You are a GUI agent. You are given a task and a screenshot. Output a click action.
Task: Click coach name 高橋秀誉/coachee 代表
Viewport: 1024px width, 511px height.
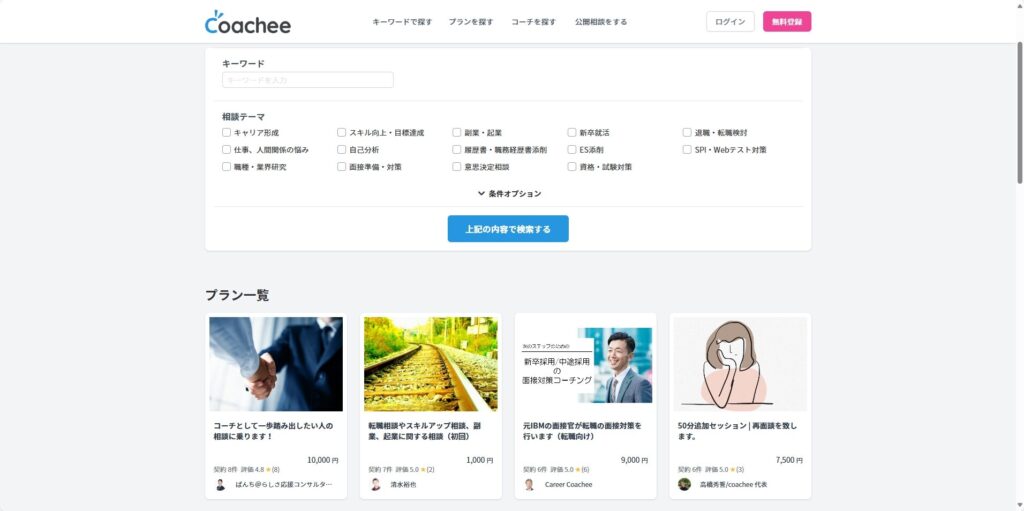coord(733,485)
